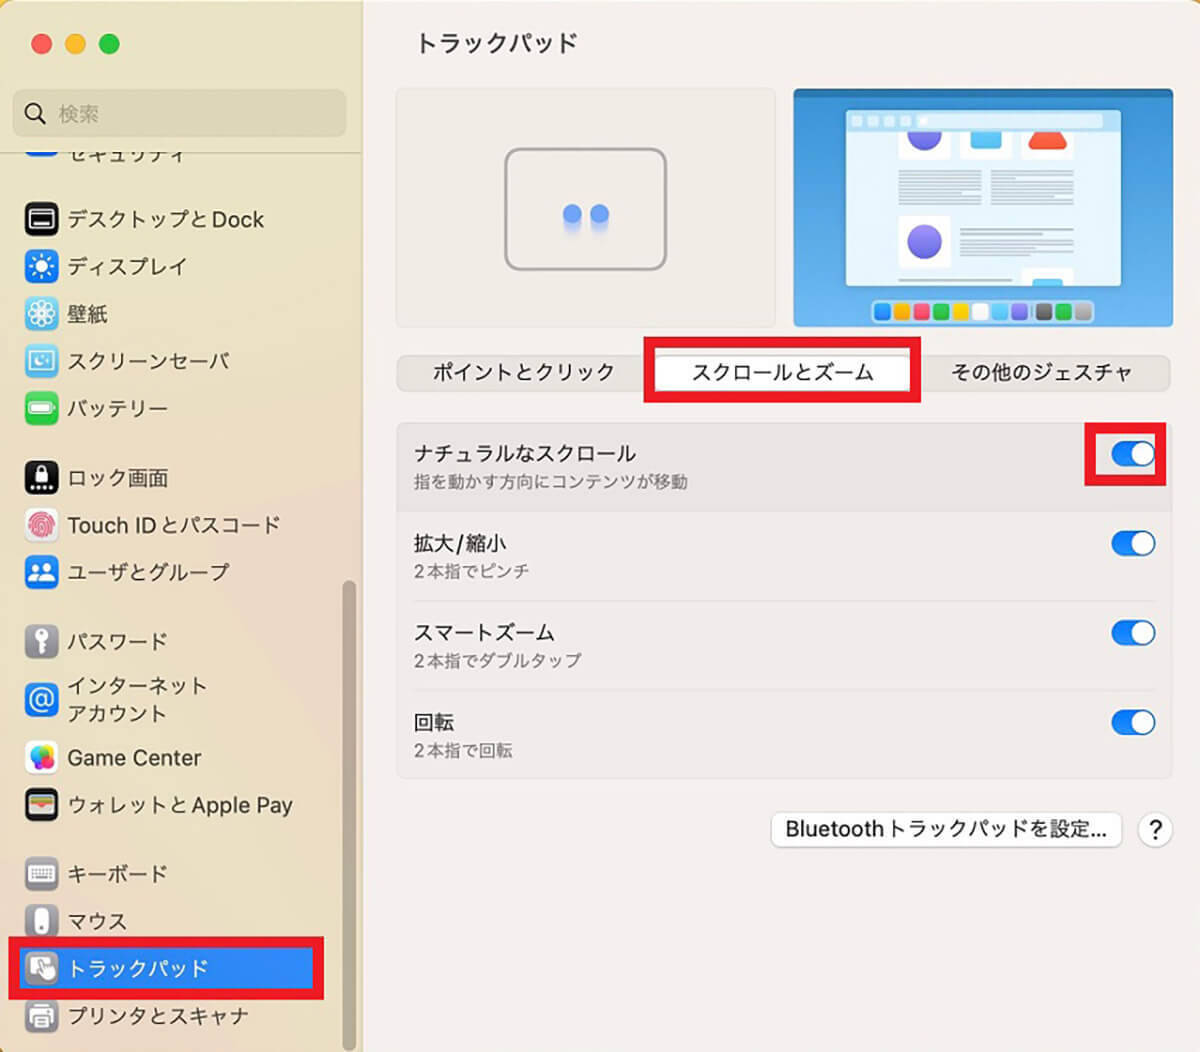Click the トラックパッド hand icon
The image size is (1200, 1052).
[x=41, y=968]
